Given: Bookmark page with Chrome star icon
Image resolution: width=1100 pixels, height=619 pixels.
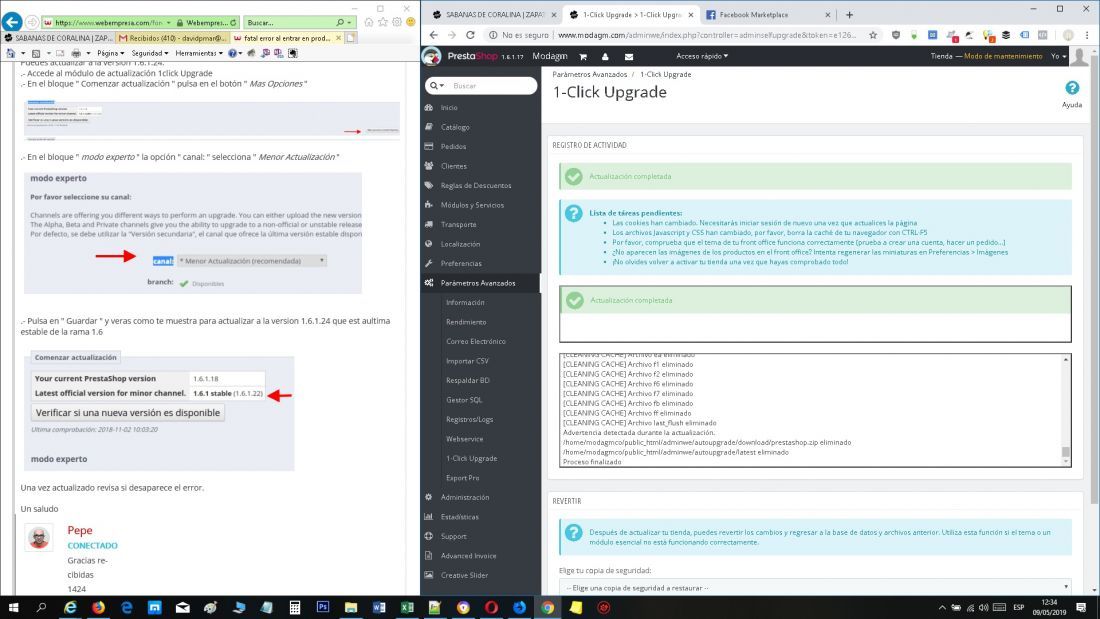Looking at the screenshot, I should [873, 34].
